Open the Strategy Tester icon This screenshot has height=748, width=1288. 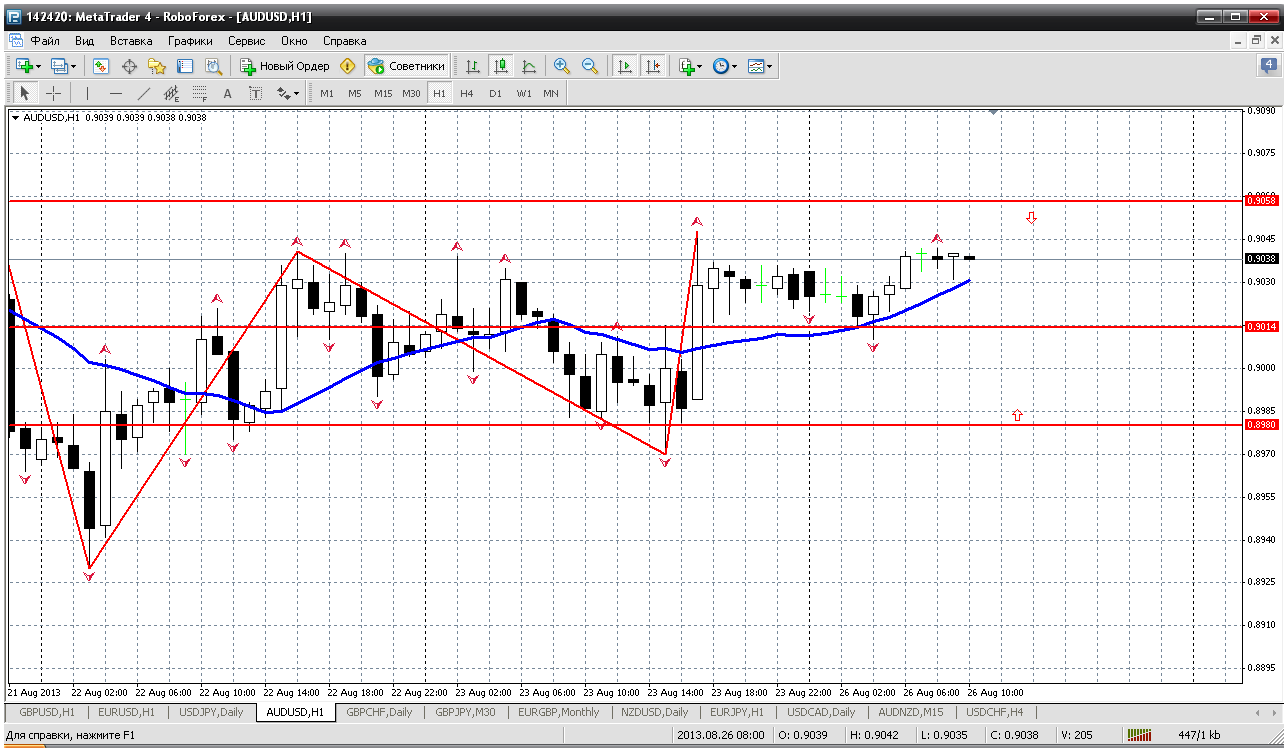point(213,66)
